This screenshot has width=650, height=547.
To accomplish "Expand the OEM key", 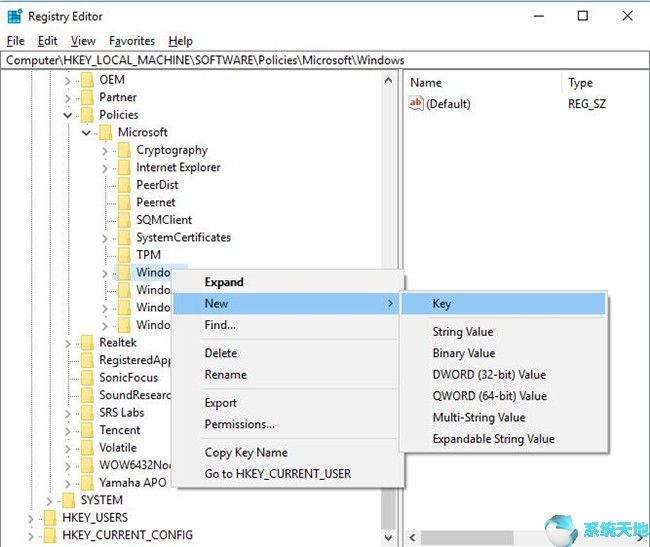I will click(x=68, y=80).
